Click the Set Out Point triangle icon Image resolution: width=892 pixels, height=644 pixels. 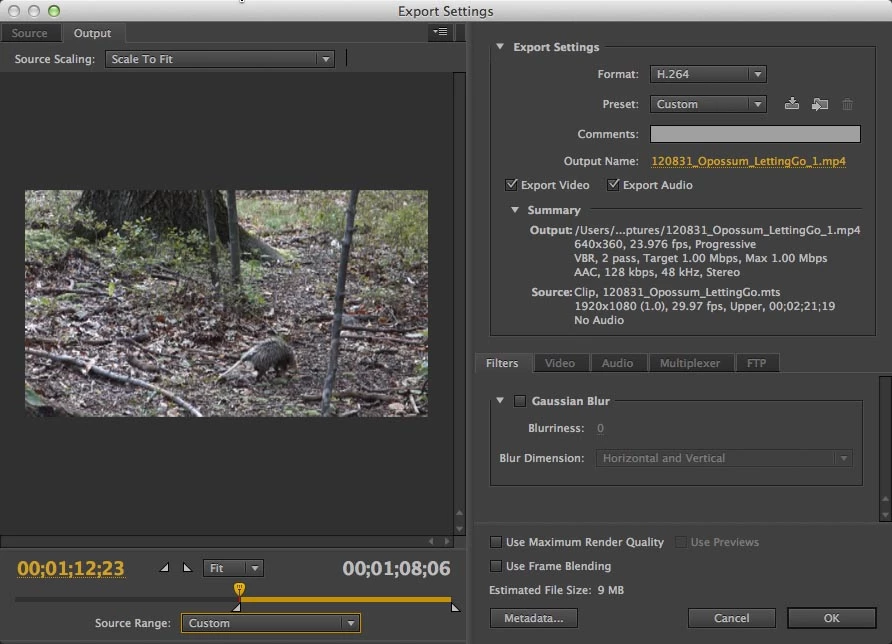tap(187, 567)
